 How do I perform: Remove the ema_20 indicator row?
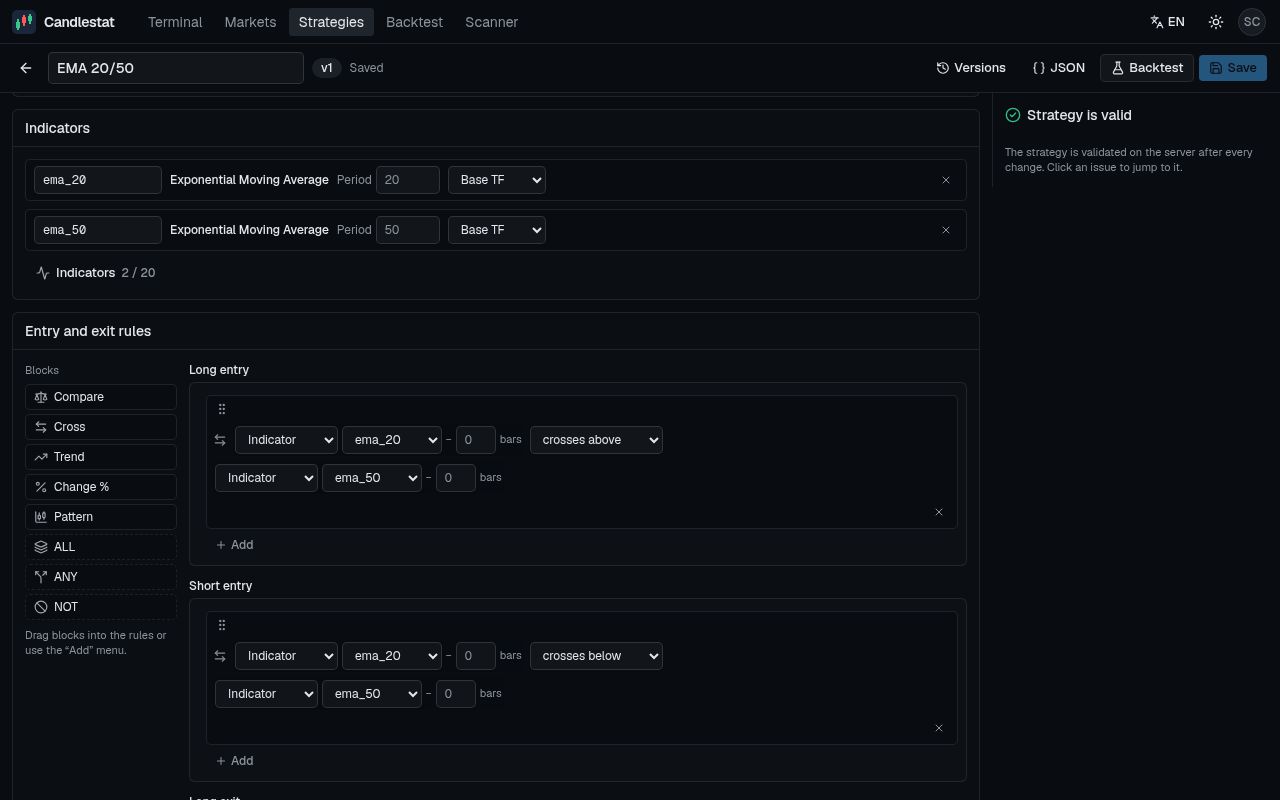point(946,180)
